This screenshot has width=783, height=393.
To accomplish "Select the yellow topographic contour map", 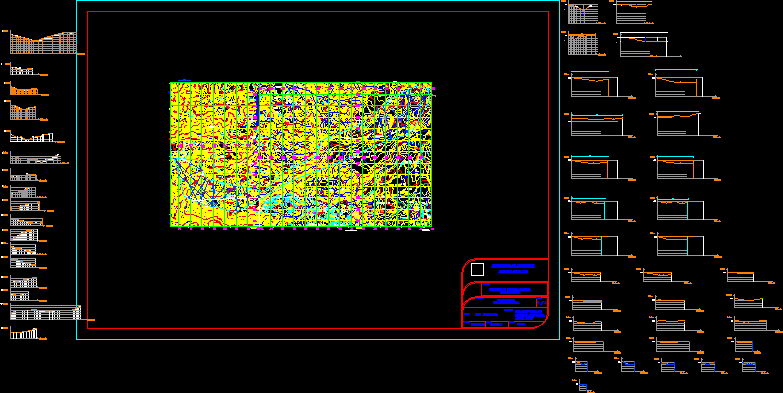I will [x=301, y=155].
